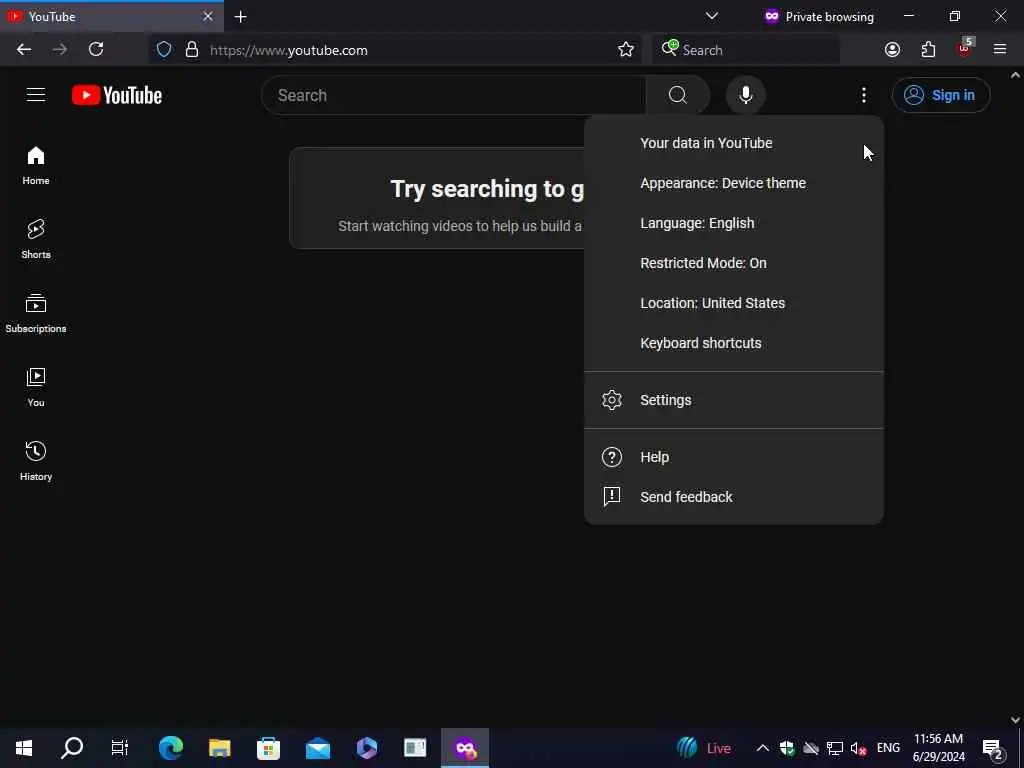Open the Mail app from taskbar
The height and width of the screenshot is (768, 1024).
(x=318, y=748)
